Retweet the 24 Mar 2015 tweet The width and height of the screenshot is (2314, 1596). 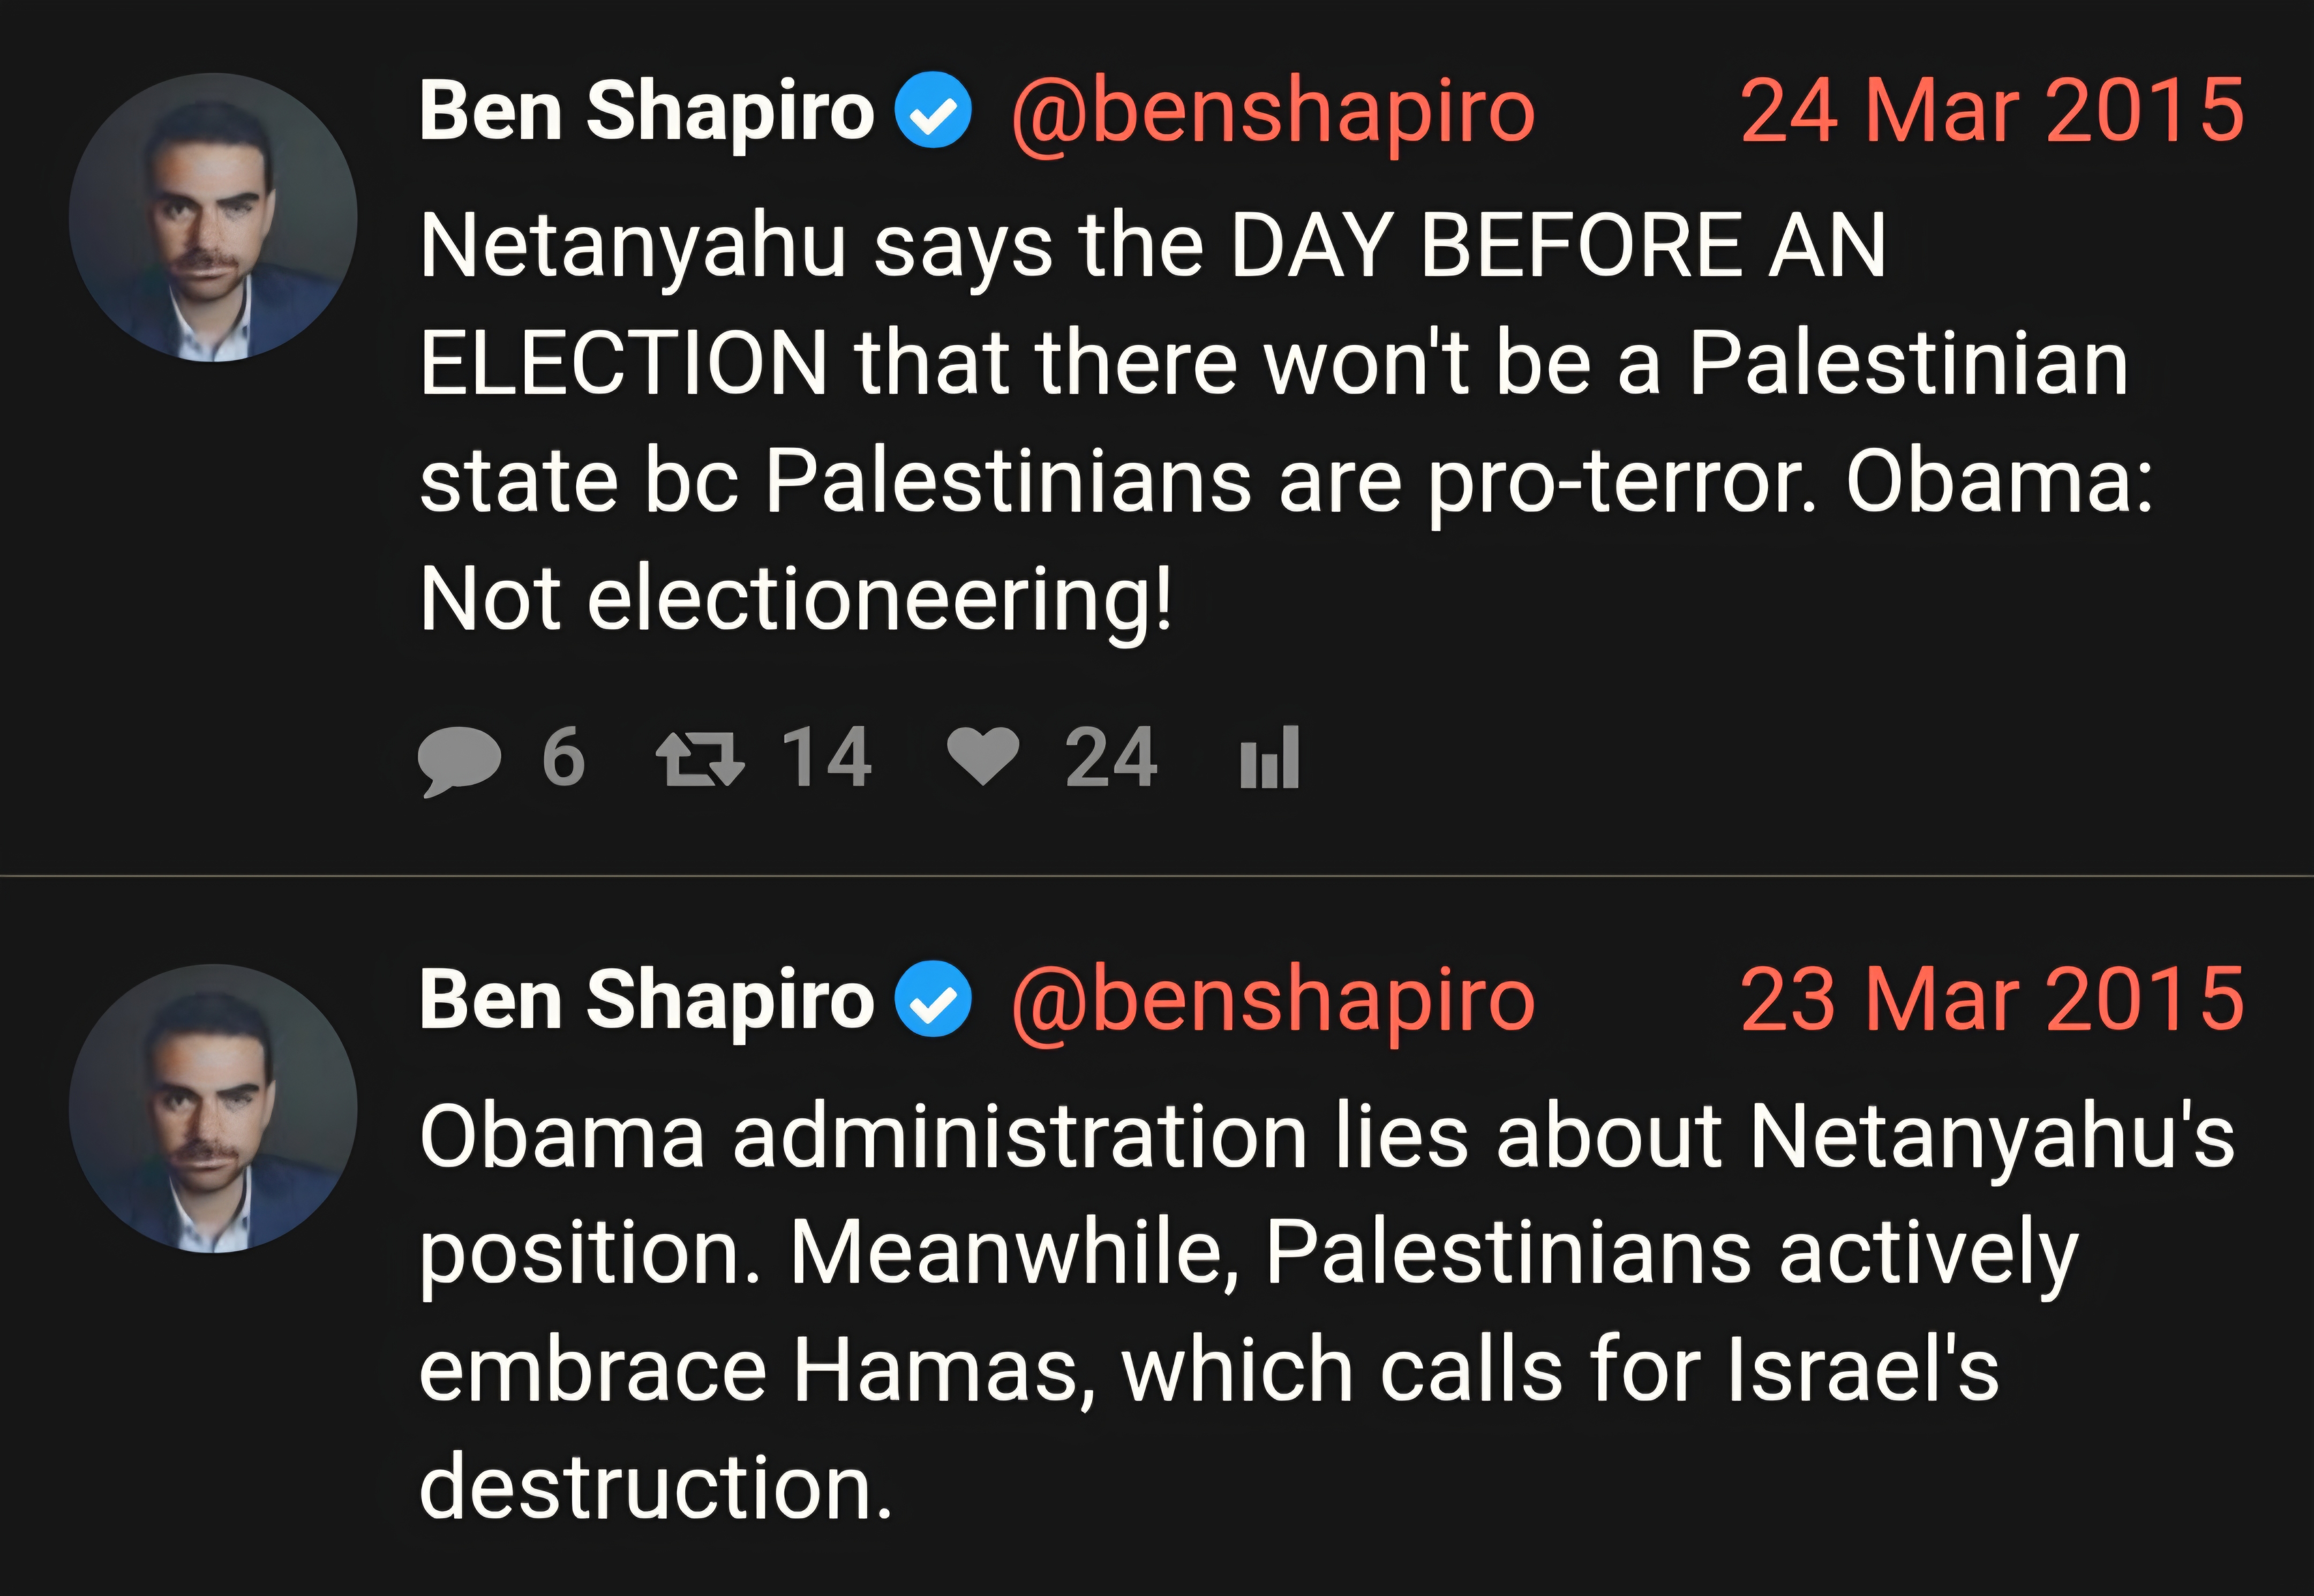click(x=700, y=759)
